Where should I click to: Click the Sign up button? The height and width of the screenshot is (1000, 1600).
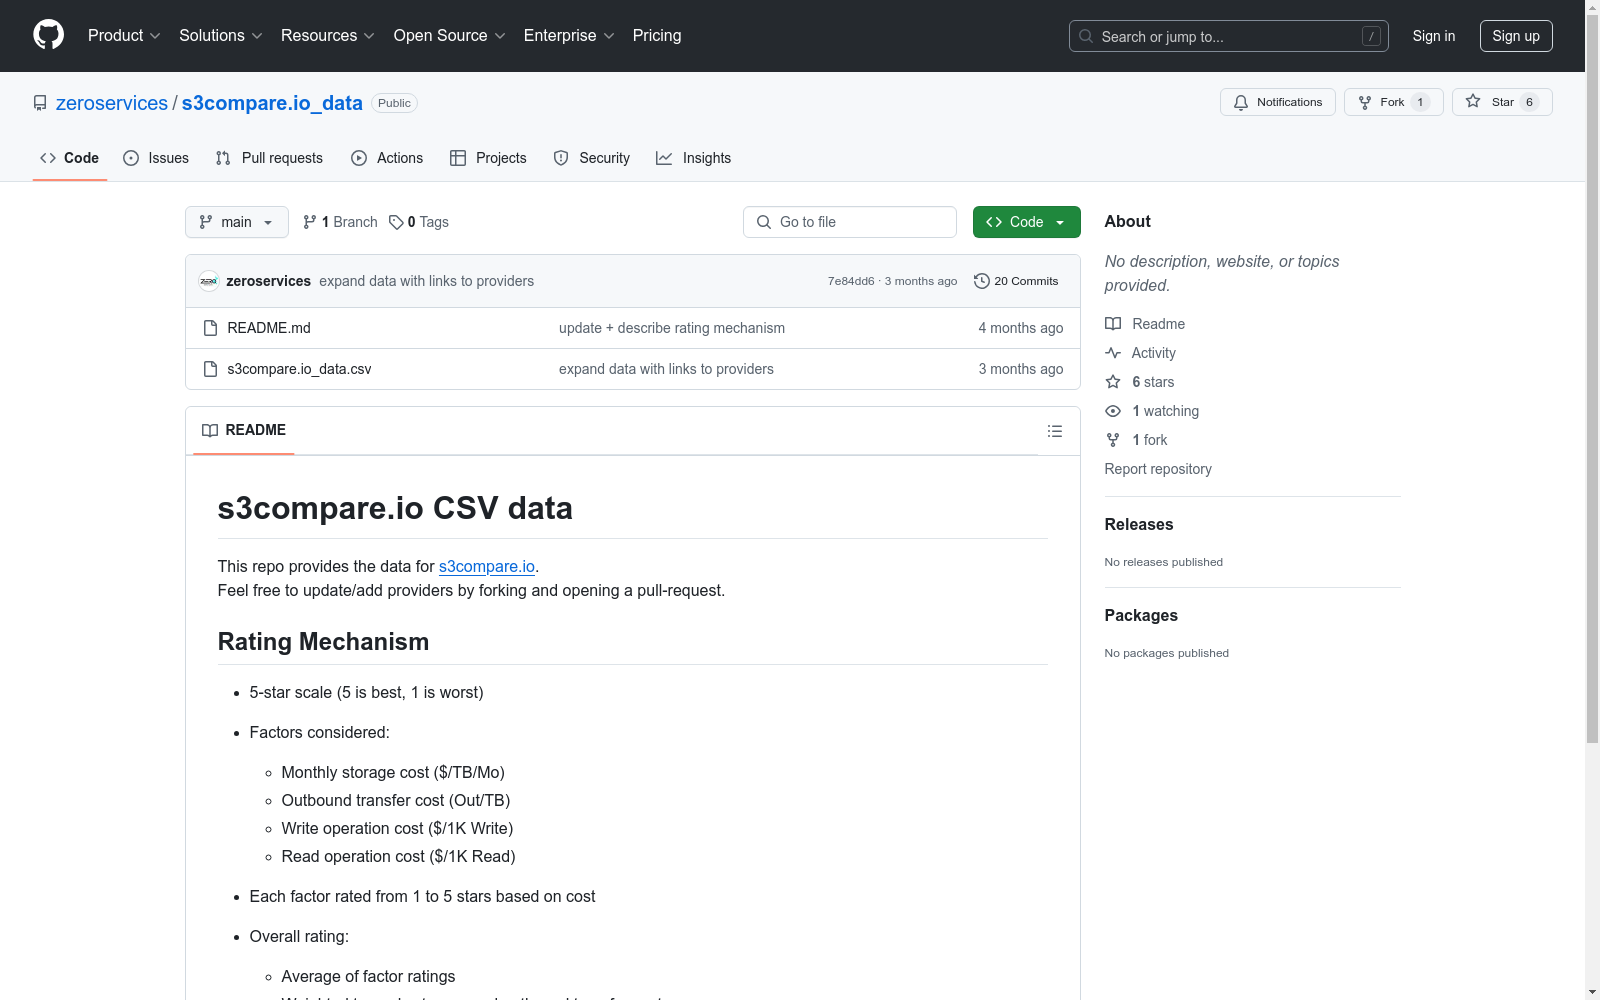1516,36
